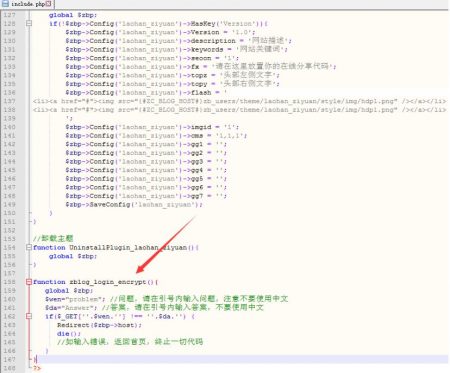450x373 pixels.
Task: Click line number 168 in the margin
Action: tap(10, 368)
